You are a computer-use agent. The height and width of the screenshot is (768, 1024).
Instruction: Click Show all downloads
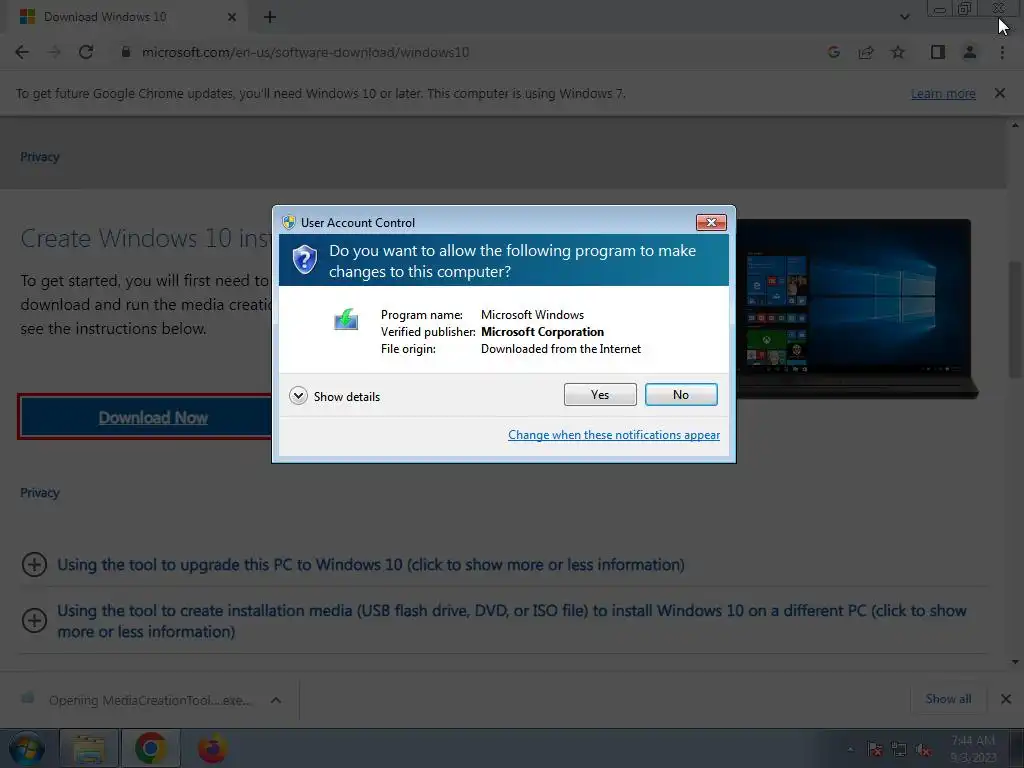948,699
